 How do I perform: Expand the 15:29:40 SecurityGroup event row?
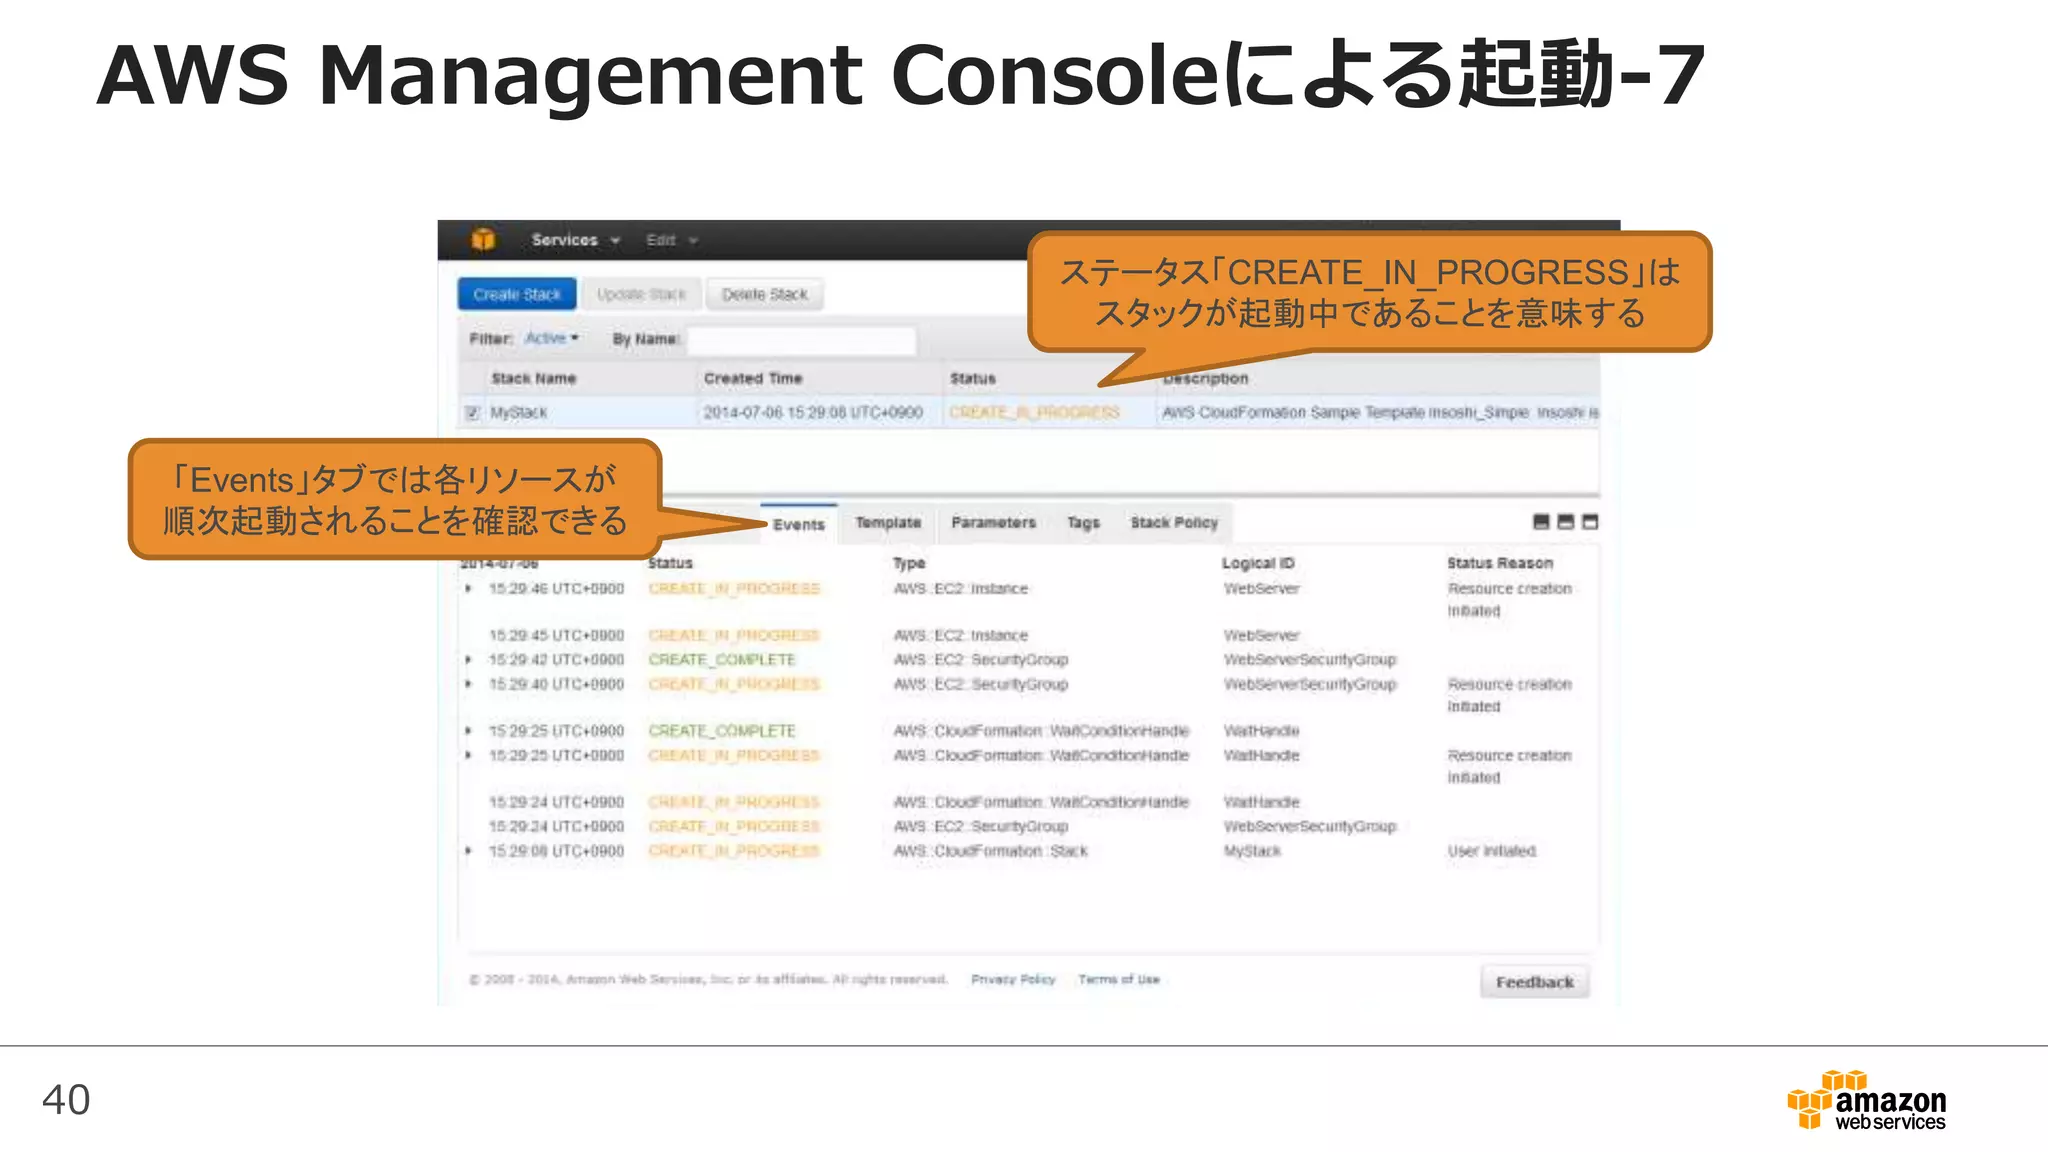pyautogui.click(x=468, y=684)
